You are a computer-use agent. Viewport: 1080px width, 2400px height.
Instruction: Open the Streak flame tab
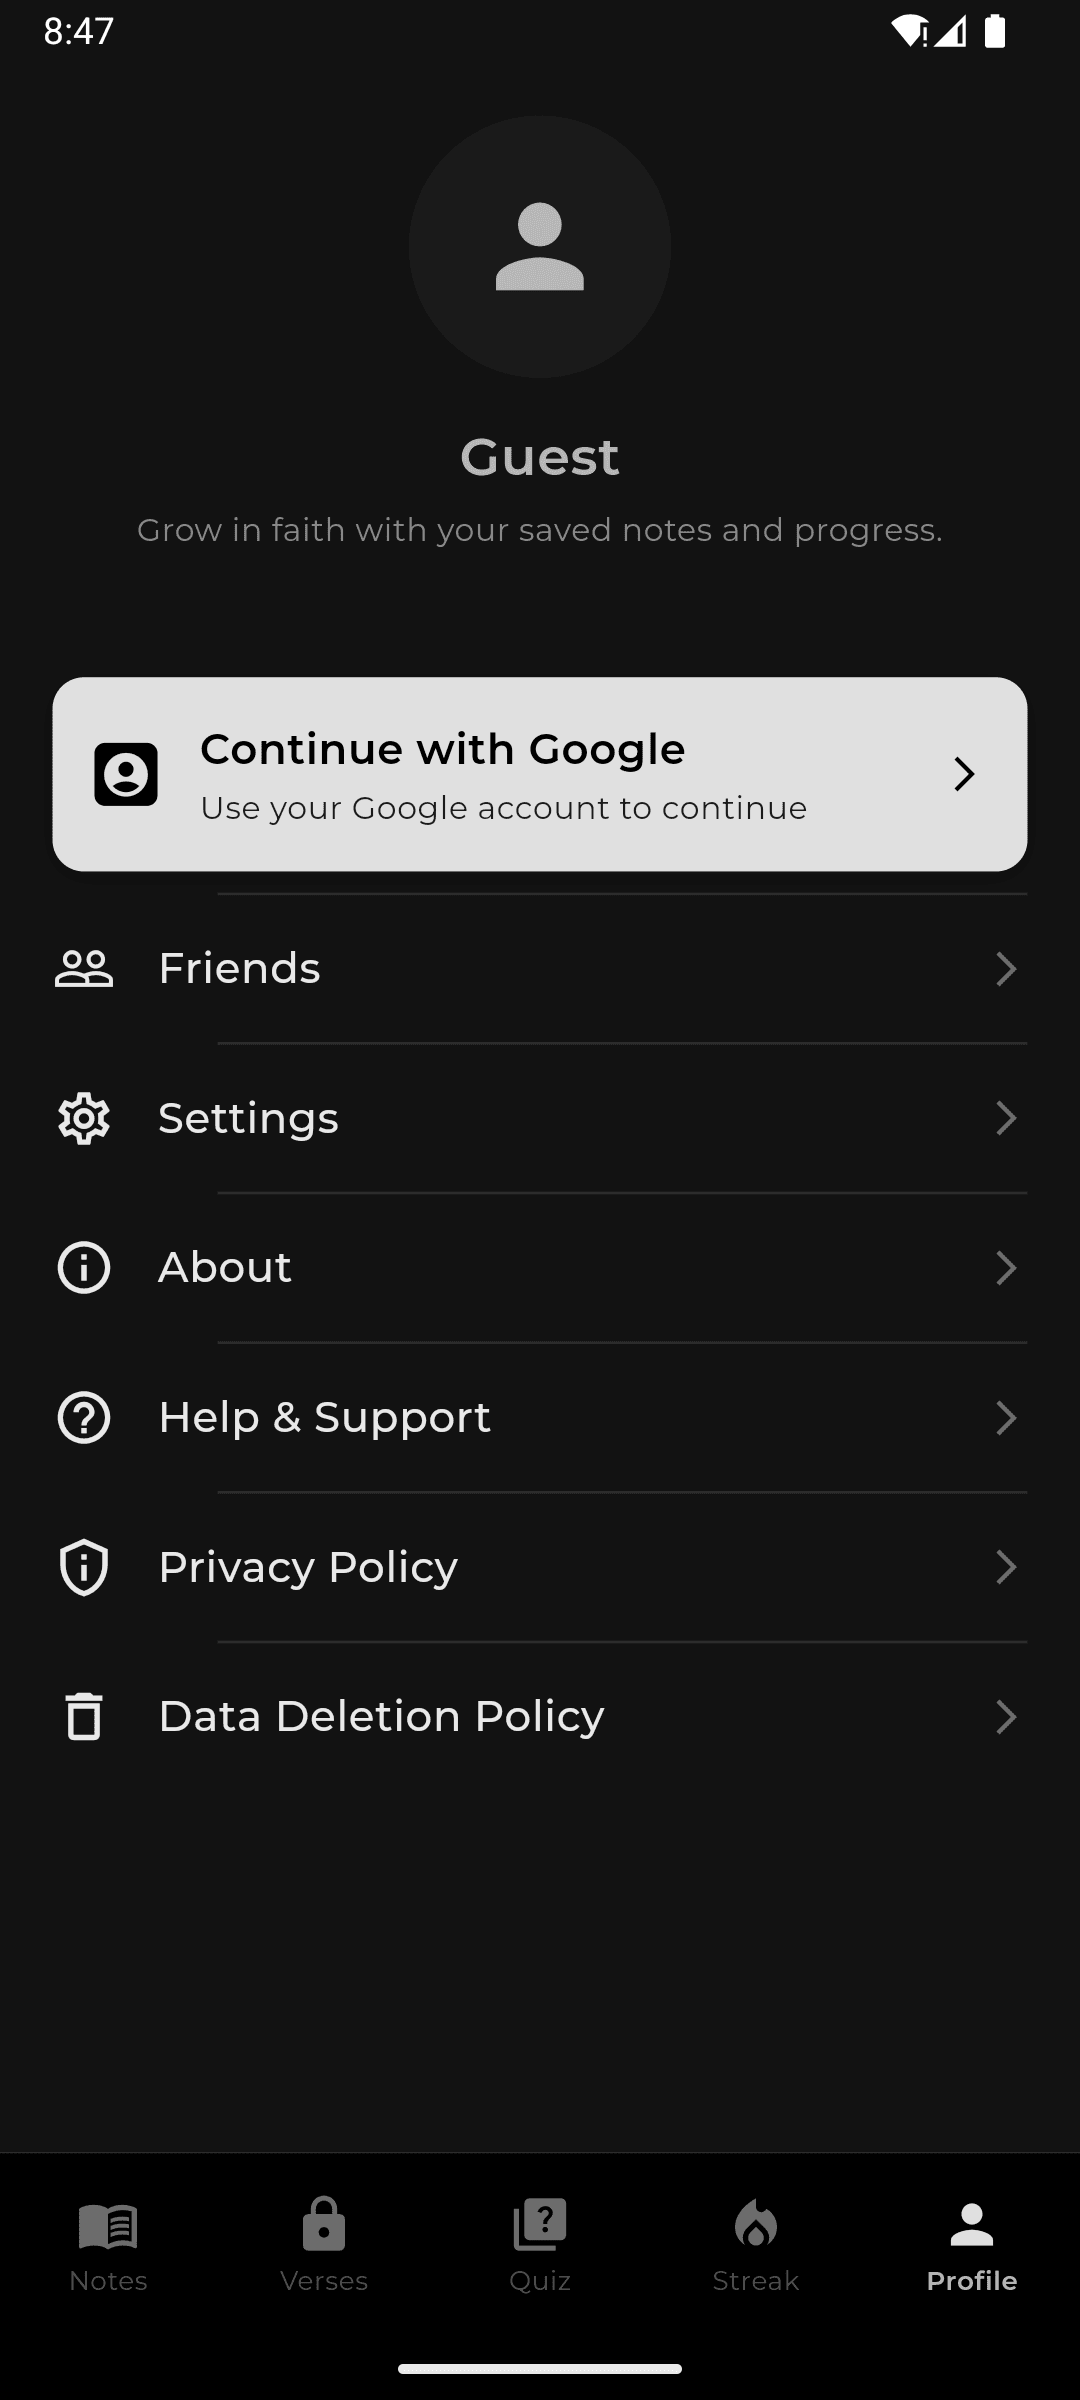[x=756, y=2244]
